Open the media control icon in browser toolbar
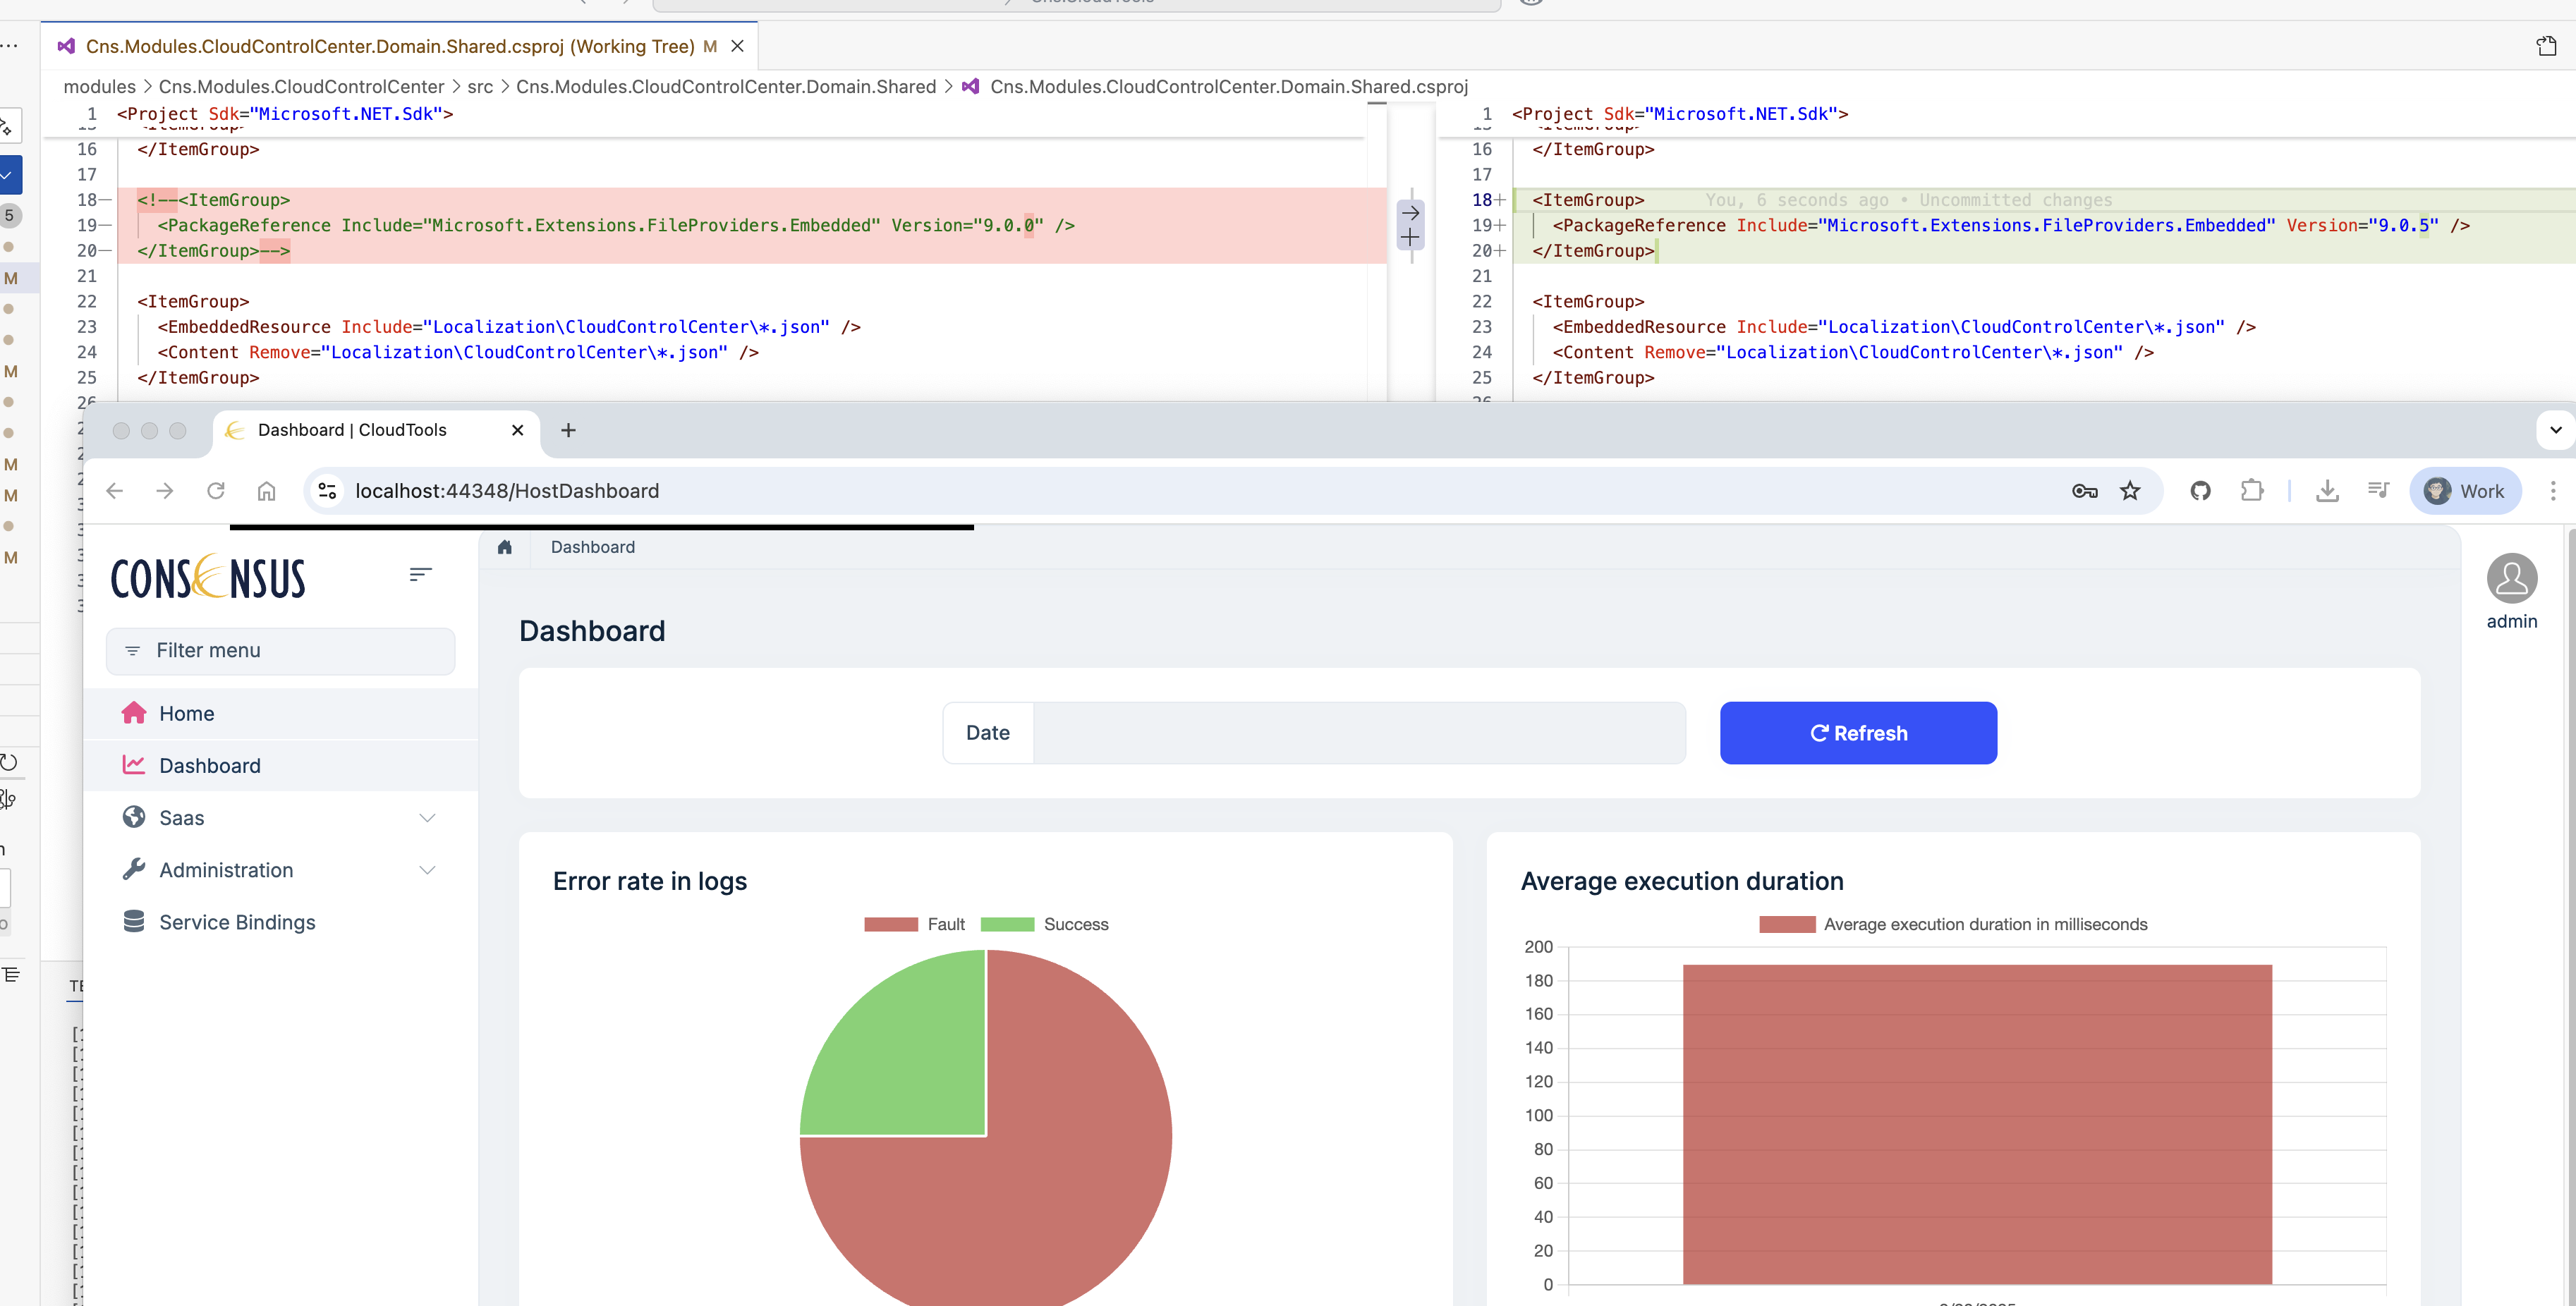The width and height of the screenshot is (2576, 1306). click(2378, 491)
